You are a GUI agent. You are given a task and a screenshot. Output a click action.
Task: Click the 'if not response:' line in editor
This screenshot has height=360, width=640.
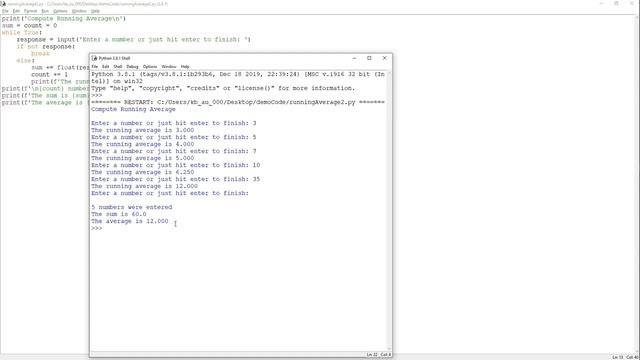[46, 47]
